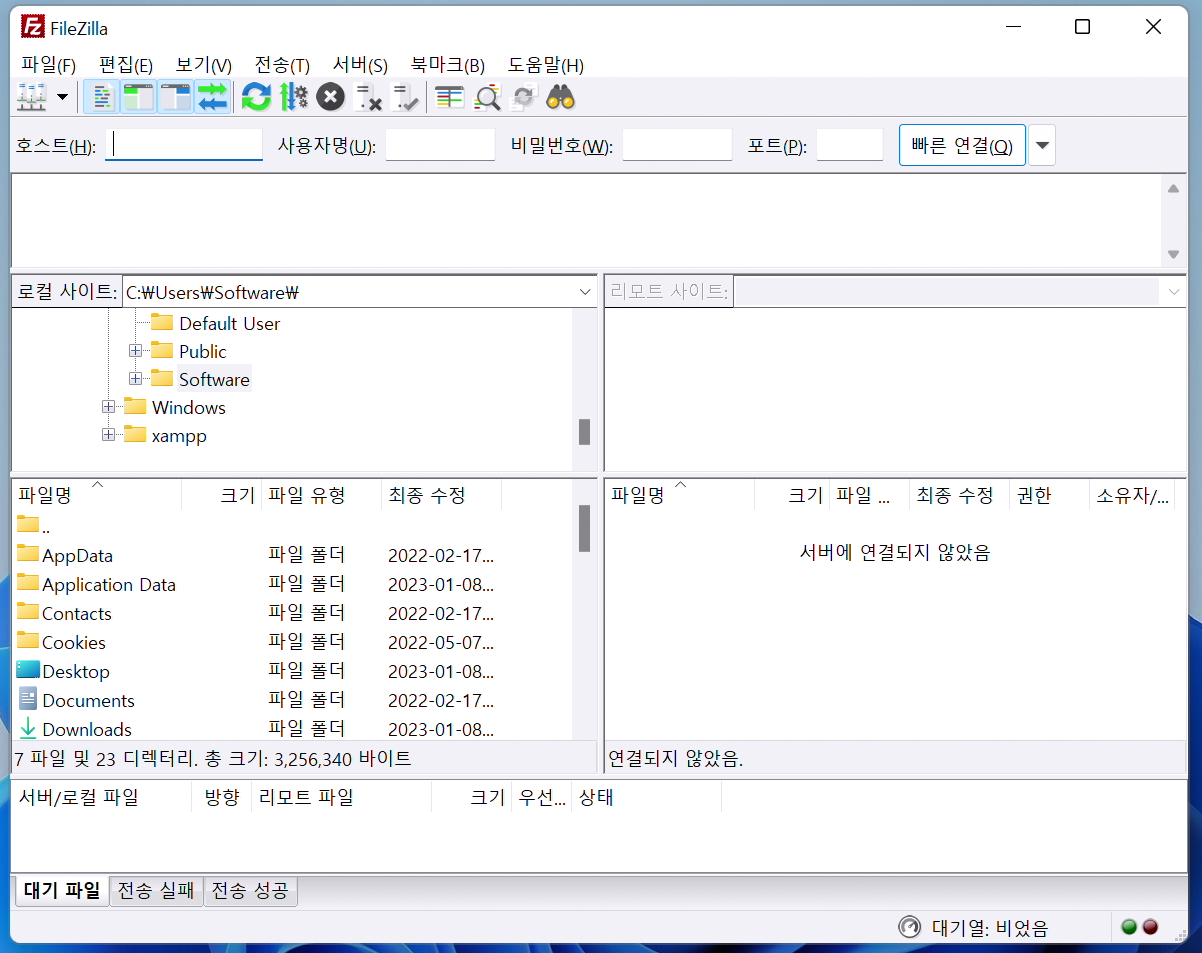The width and height of the screenshot is (1202, 953).
Task: Switch to the 전송 실패 tab
Action: click(x=156, y=891)
